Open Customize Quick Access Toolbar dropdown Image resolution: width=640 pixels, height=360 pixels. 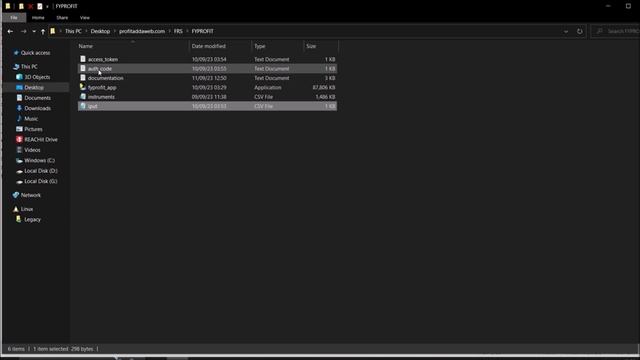tap(47, 7)
